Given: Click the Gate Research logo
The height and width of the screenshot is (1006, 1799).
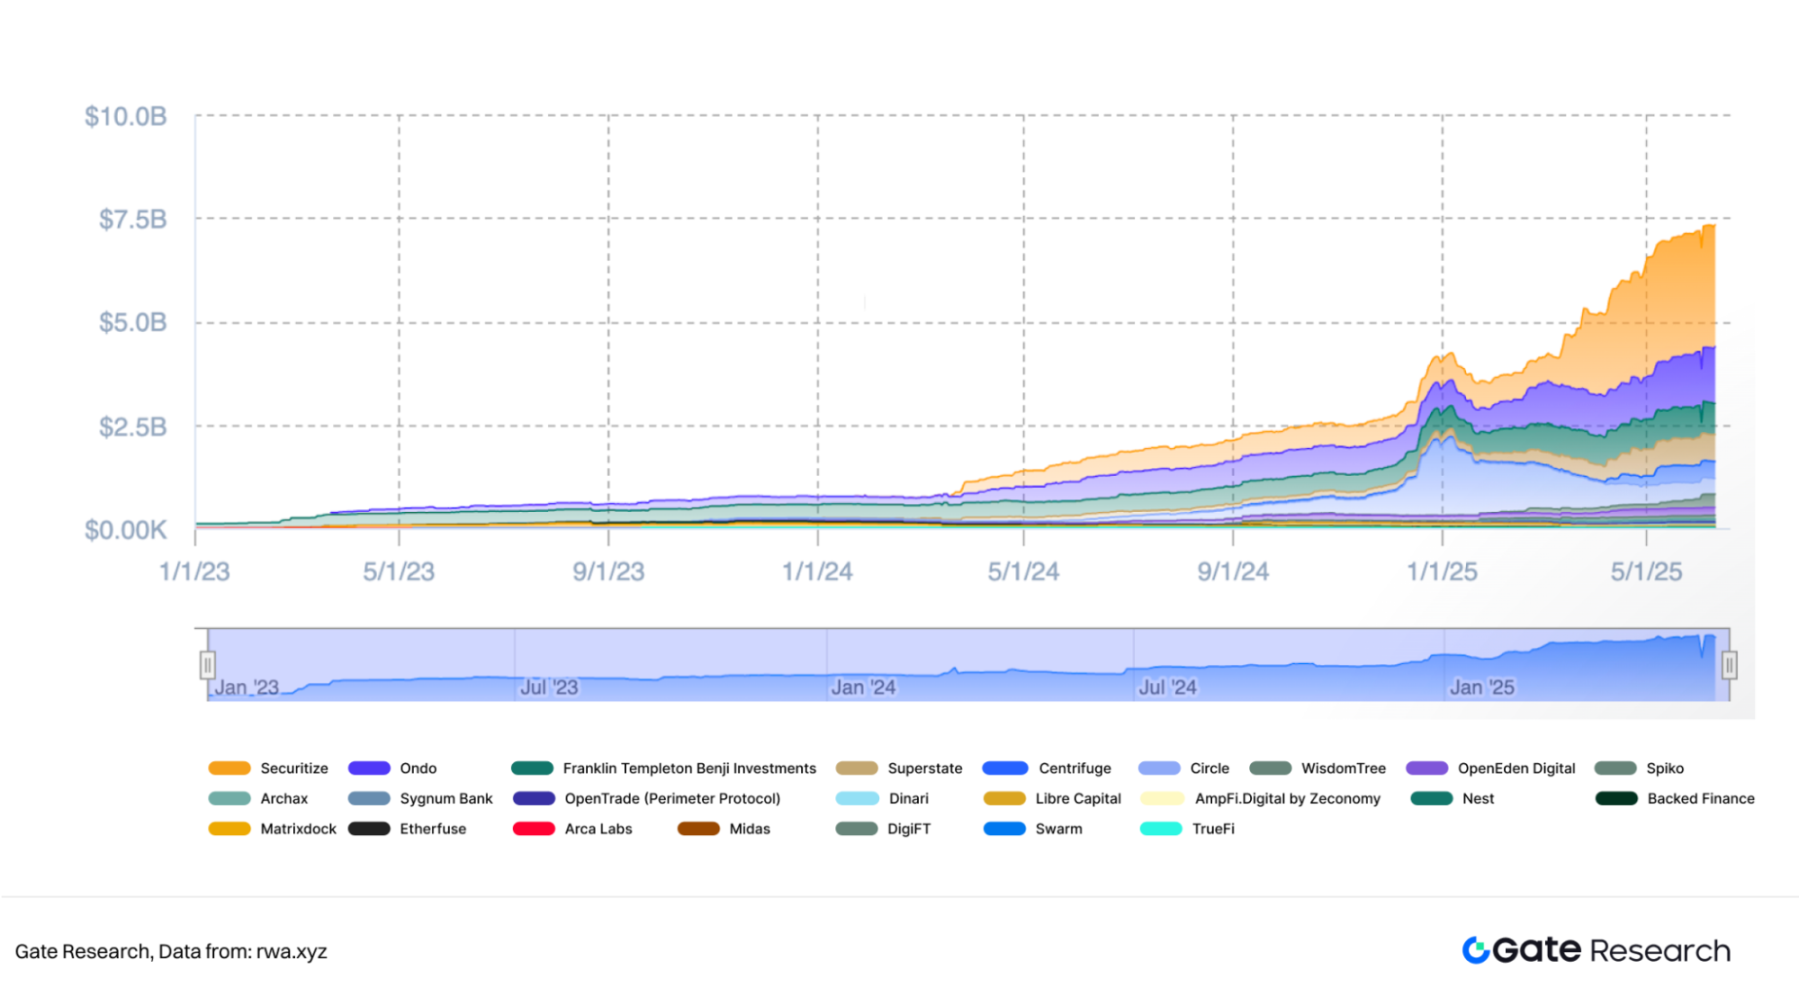Looking at the screenshot, I should pyautogui.click(x=1596, y=950).
